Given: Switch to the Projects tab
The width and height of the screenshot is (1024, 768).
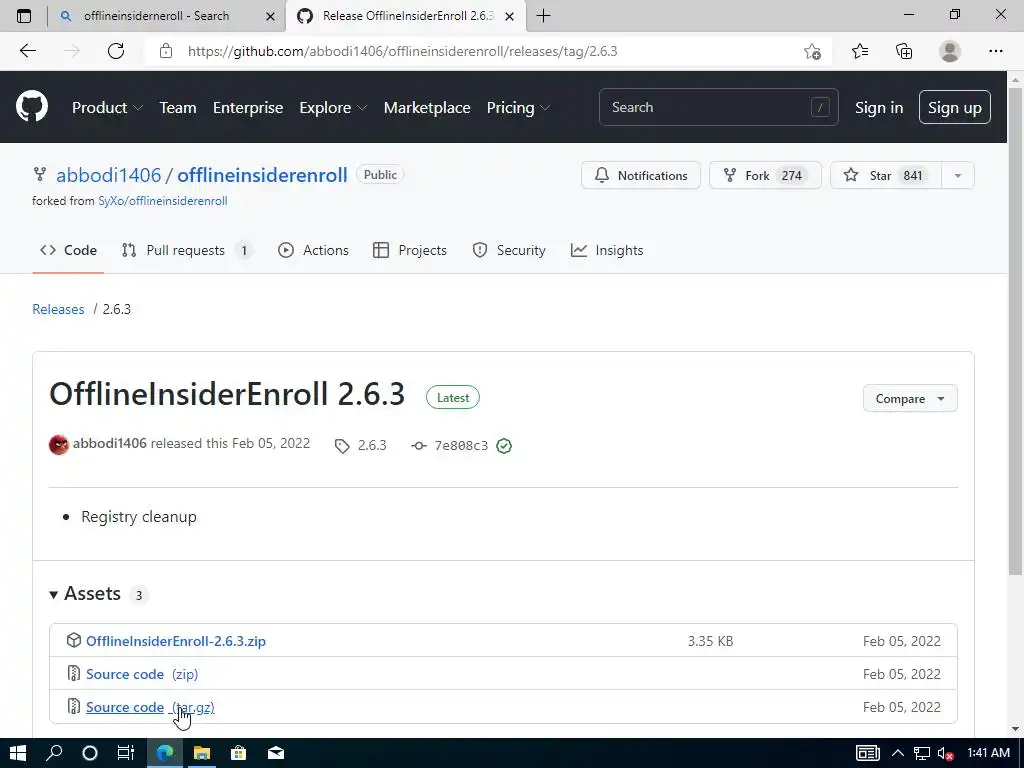Looking at the screenshot, I should (409, 250).
